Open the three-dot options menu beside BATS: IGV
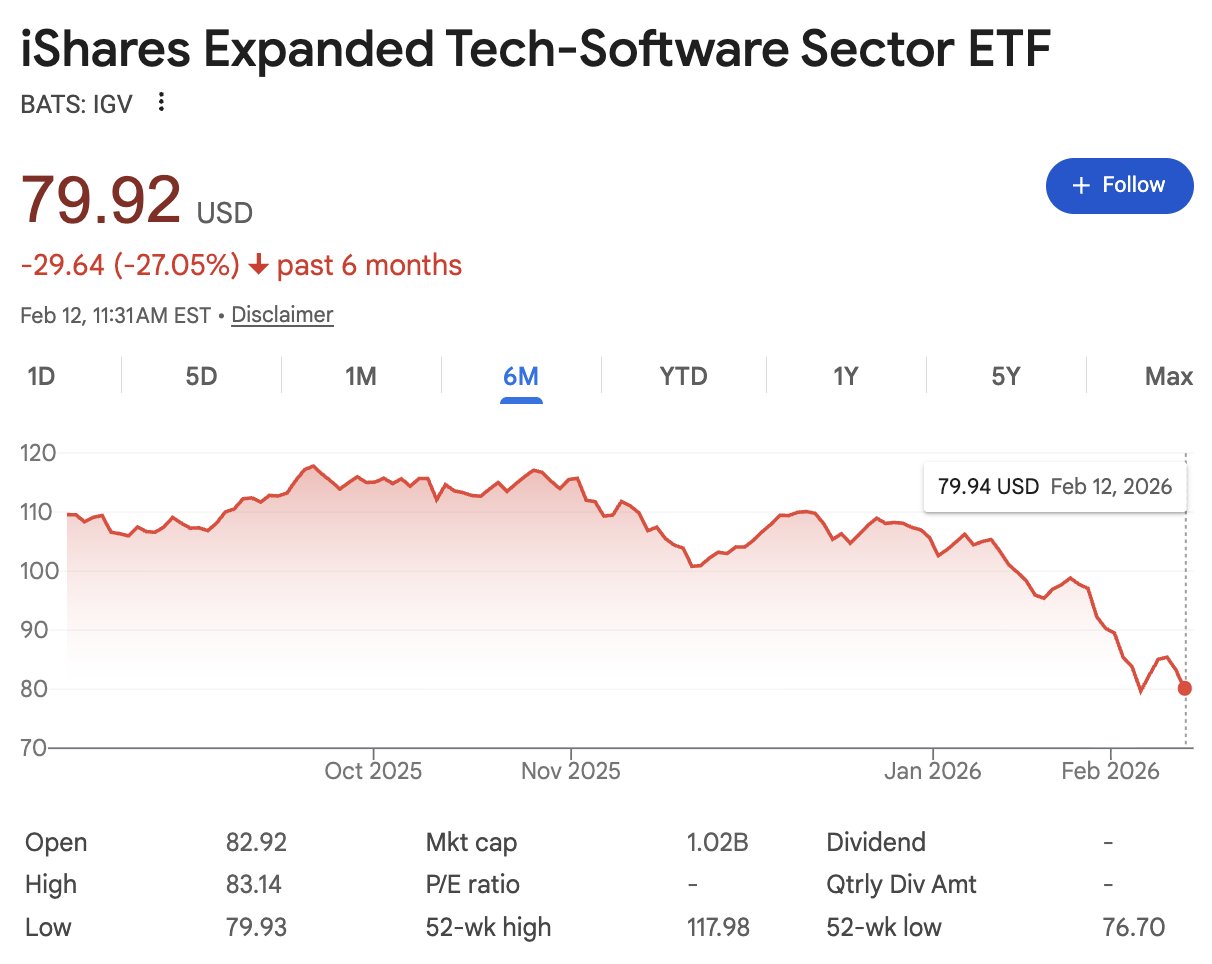This screenshot has width=1212, height=964. pyautogui.click(x=160, y=102)
